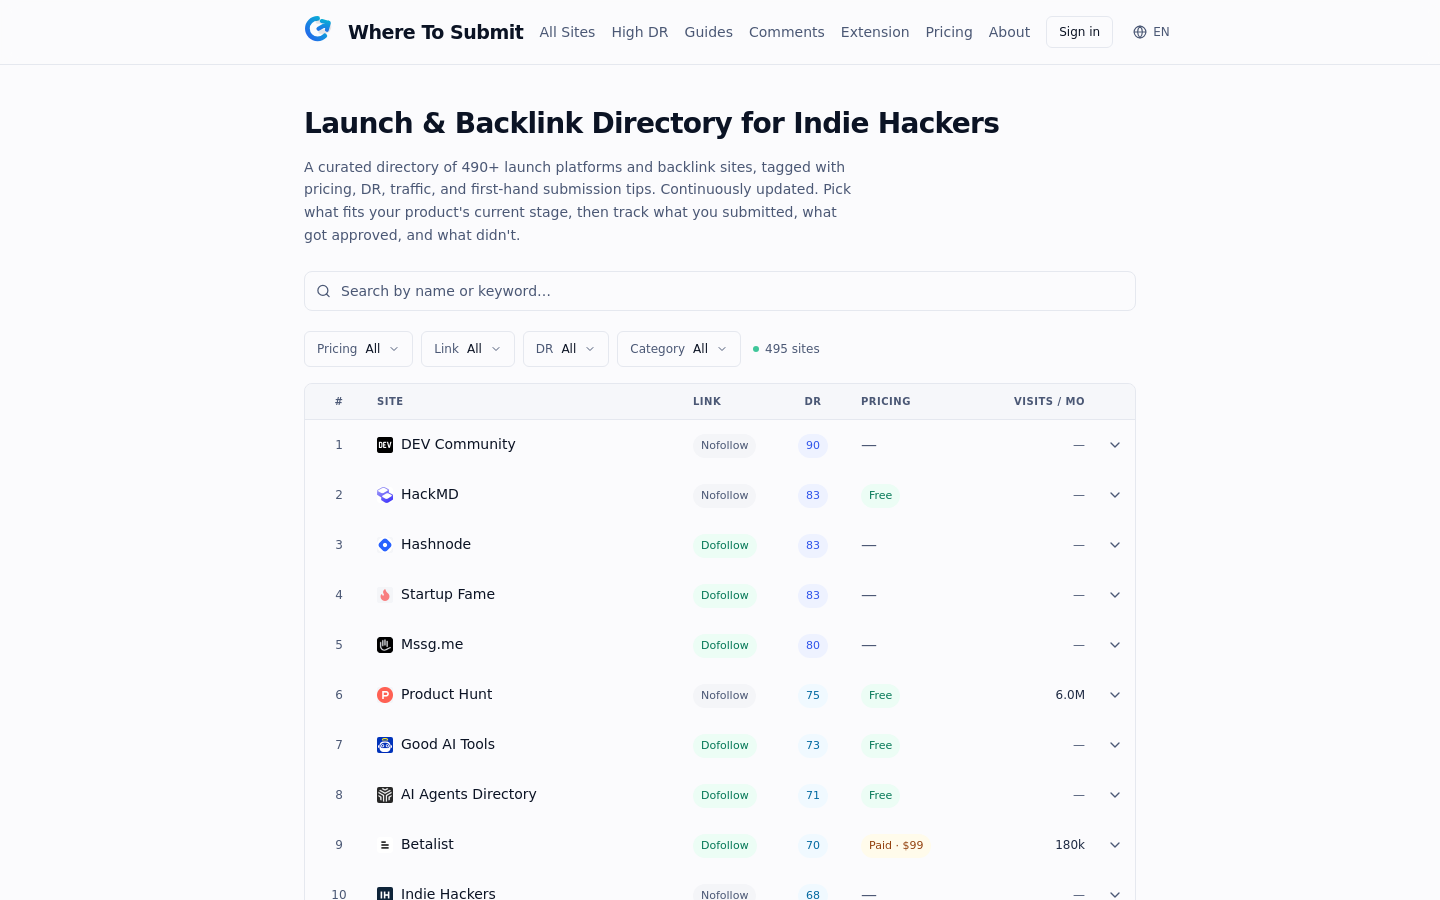Click DEV Community's Nofollow badge
Screen dimensions: 1440x900
(x=724, y=445)
